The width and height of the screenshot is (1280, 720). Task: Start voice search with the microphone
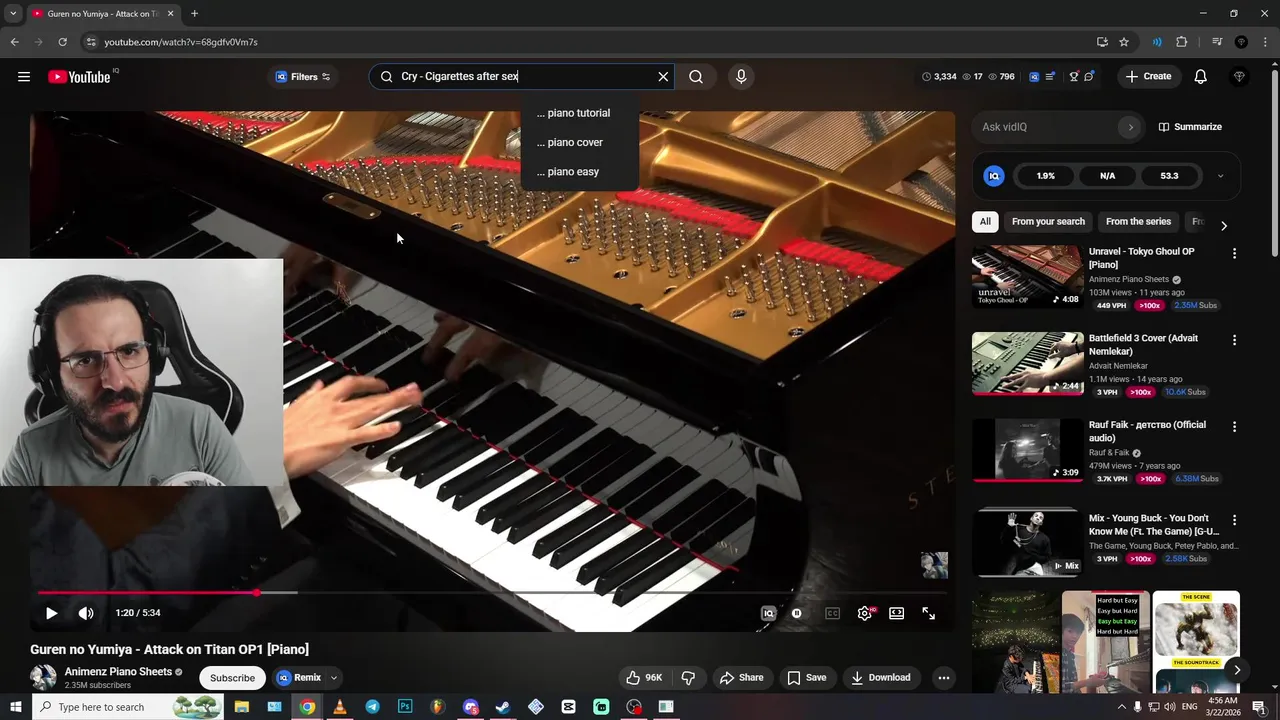click(x=741, y=77)
